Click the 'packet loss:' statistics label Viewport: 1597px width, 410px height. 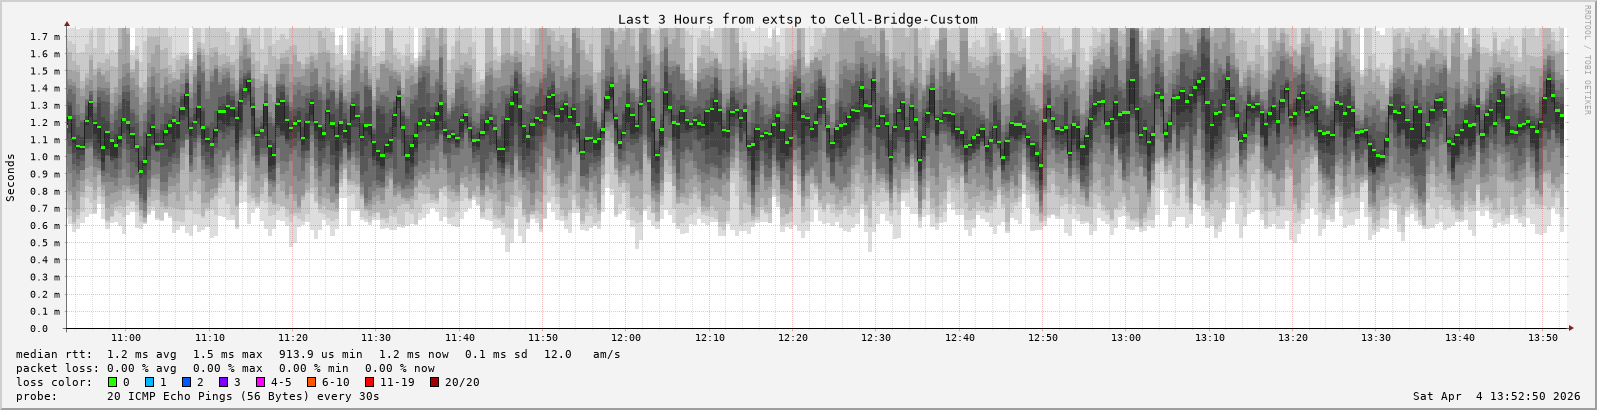[57, 368]
